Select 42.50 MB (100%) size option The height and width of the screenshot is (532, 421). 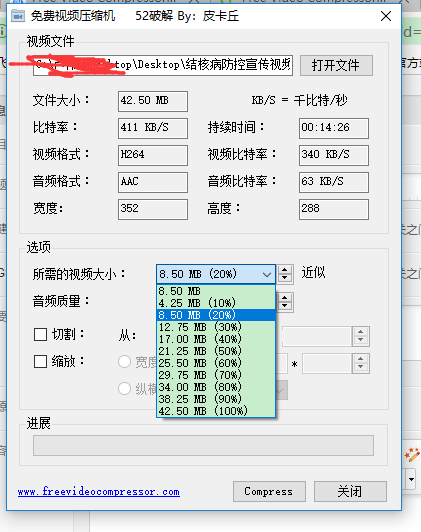coord(216,411)
